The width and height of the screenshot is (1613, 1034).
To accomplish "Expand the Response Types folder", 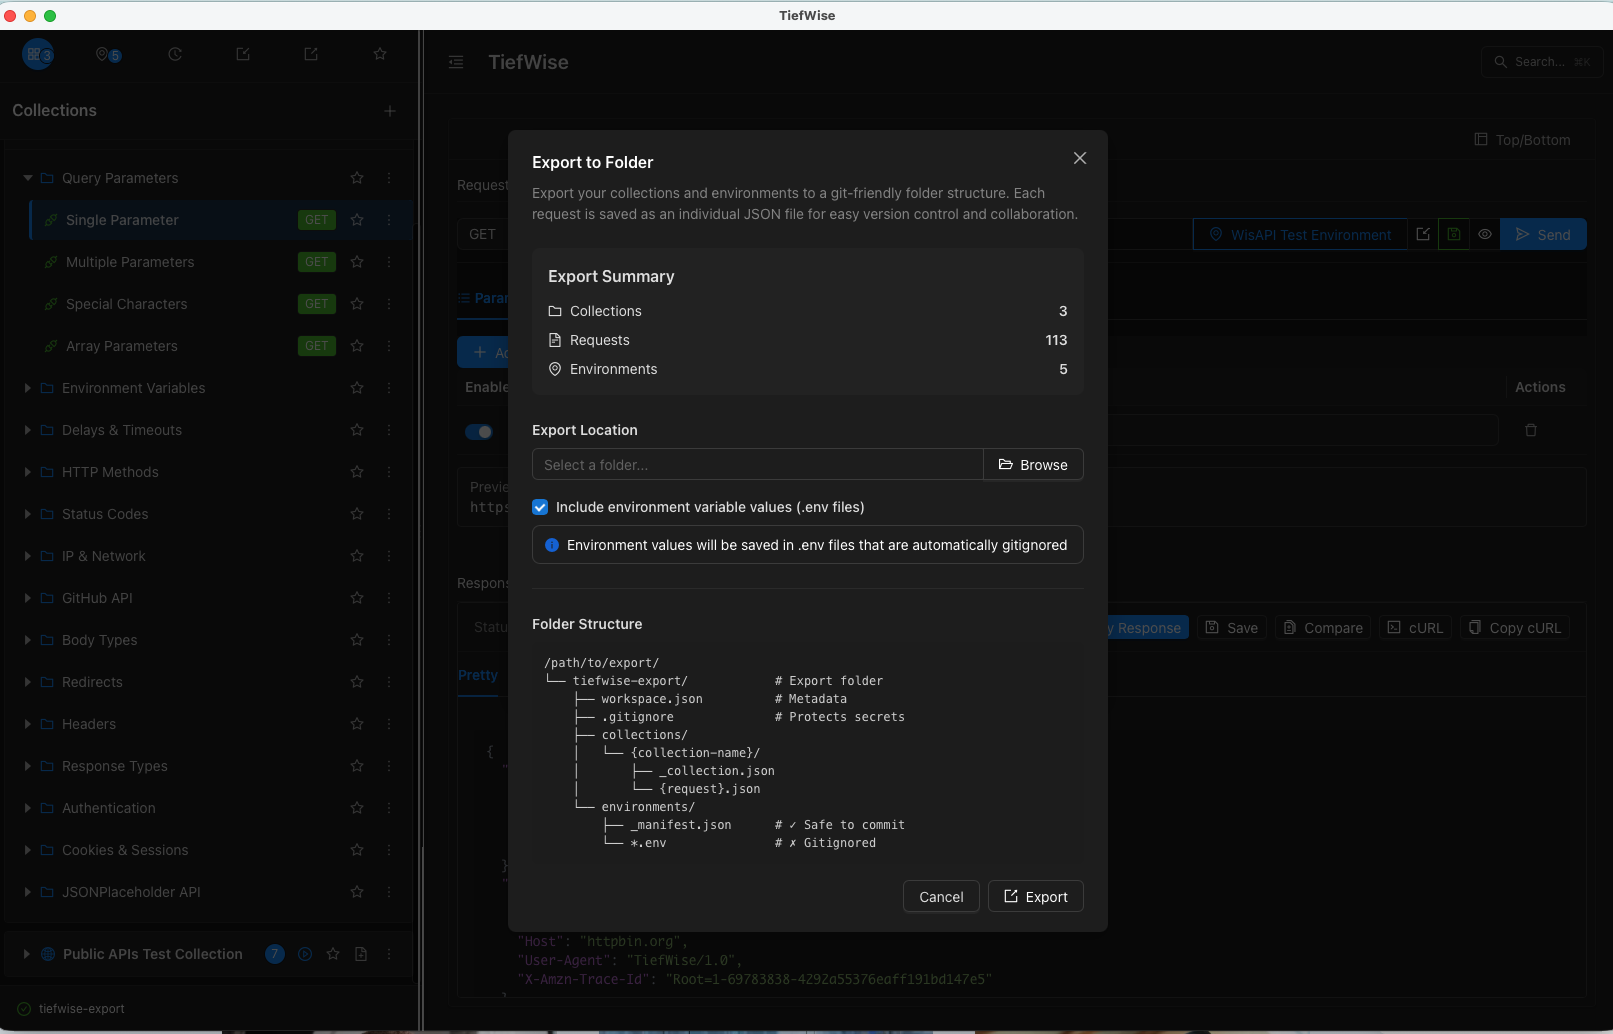I will pos(28,766).
